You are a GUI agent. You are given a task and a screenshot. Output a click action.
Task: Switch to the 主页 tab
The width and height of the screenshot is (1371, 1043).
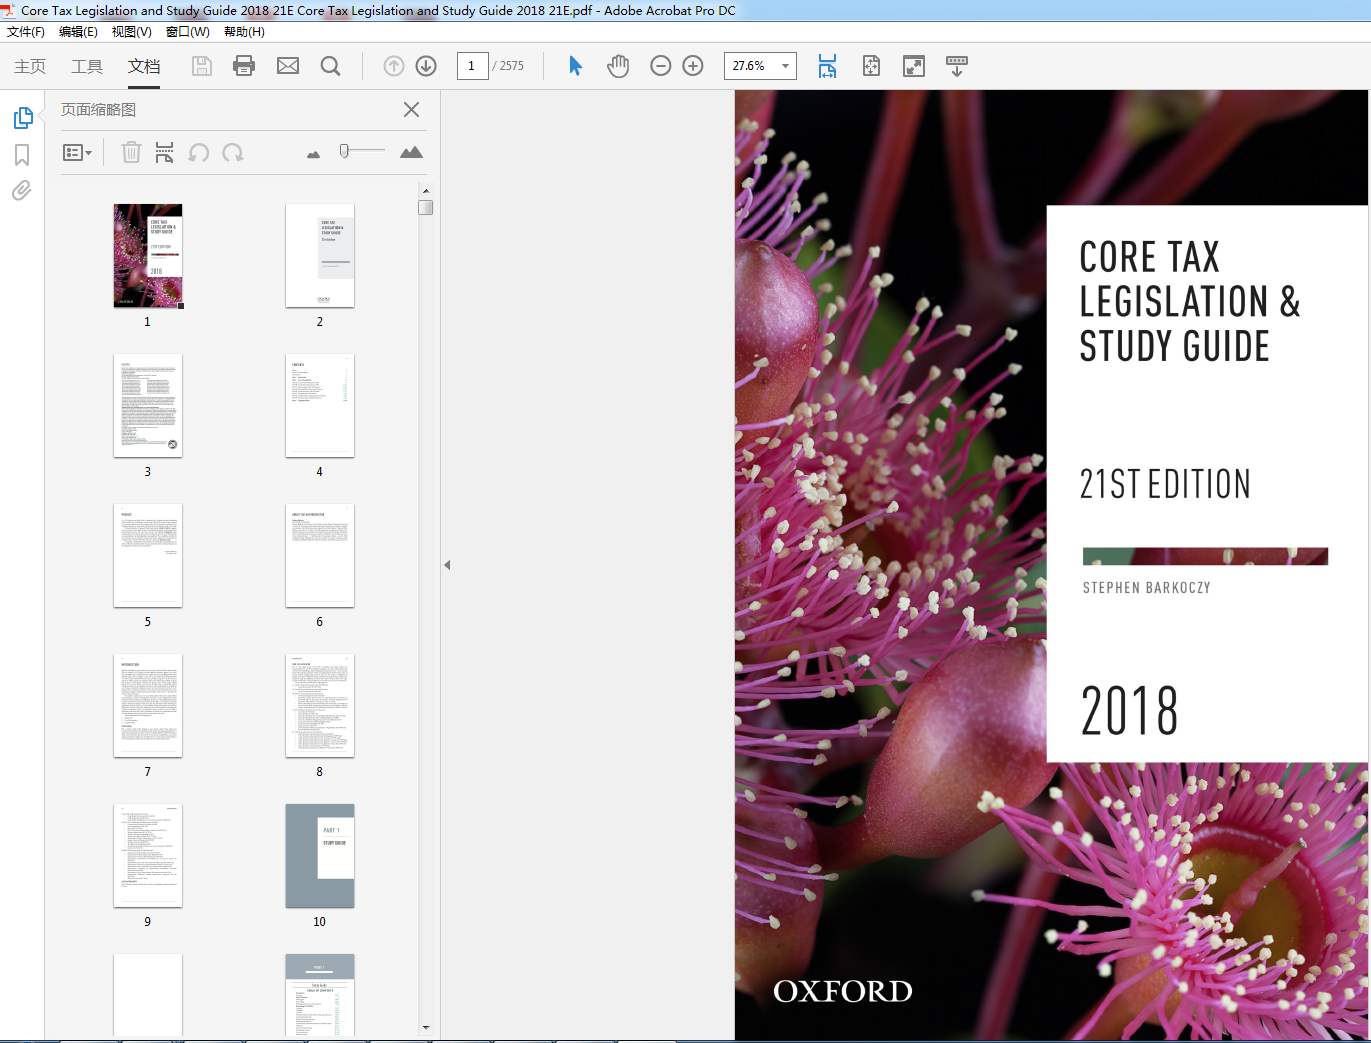coord(30,66)
